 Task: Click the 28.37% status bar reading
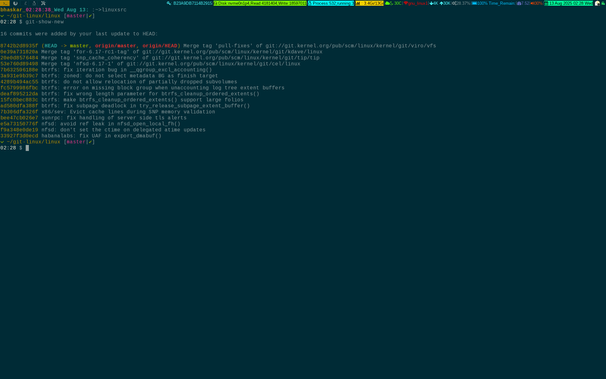coord(461,3)
